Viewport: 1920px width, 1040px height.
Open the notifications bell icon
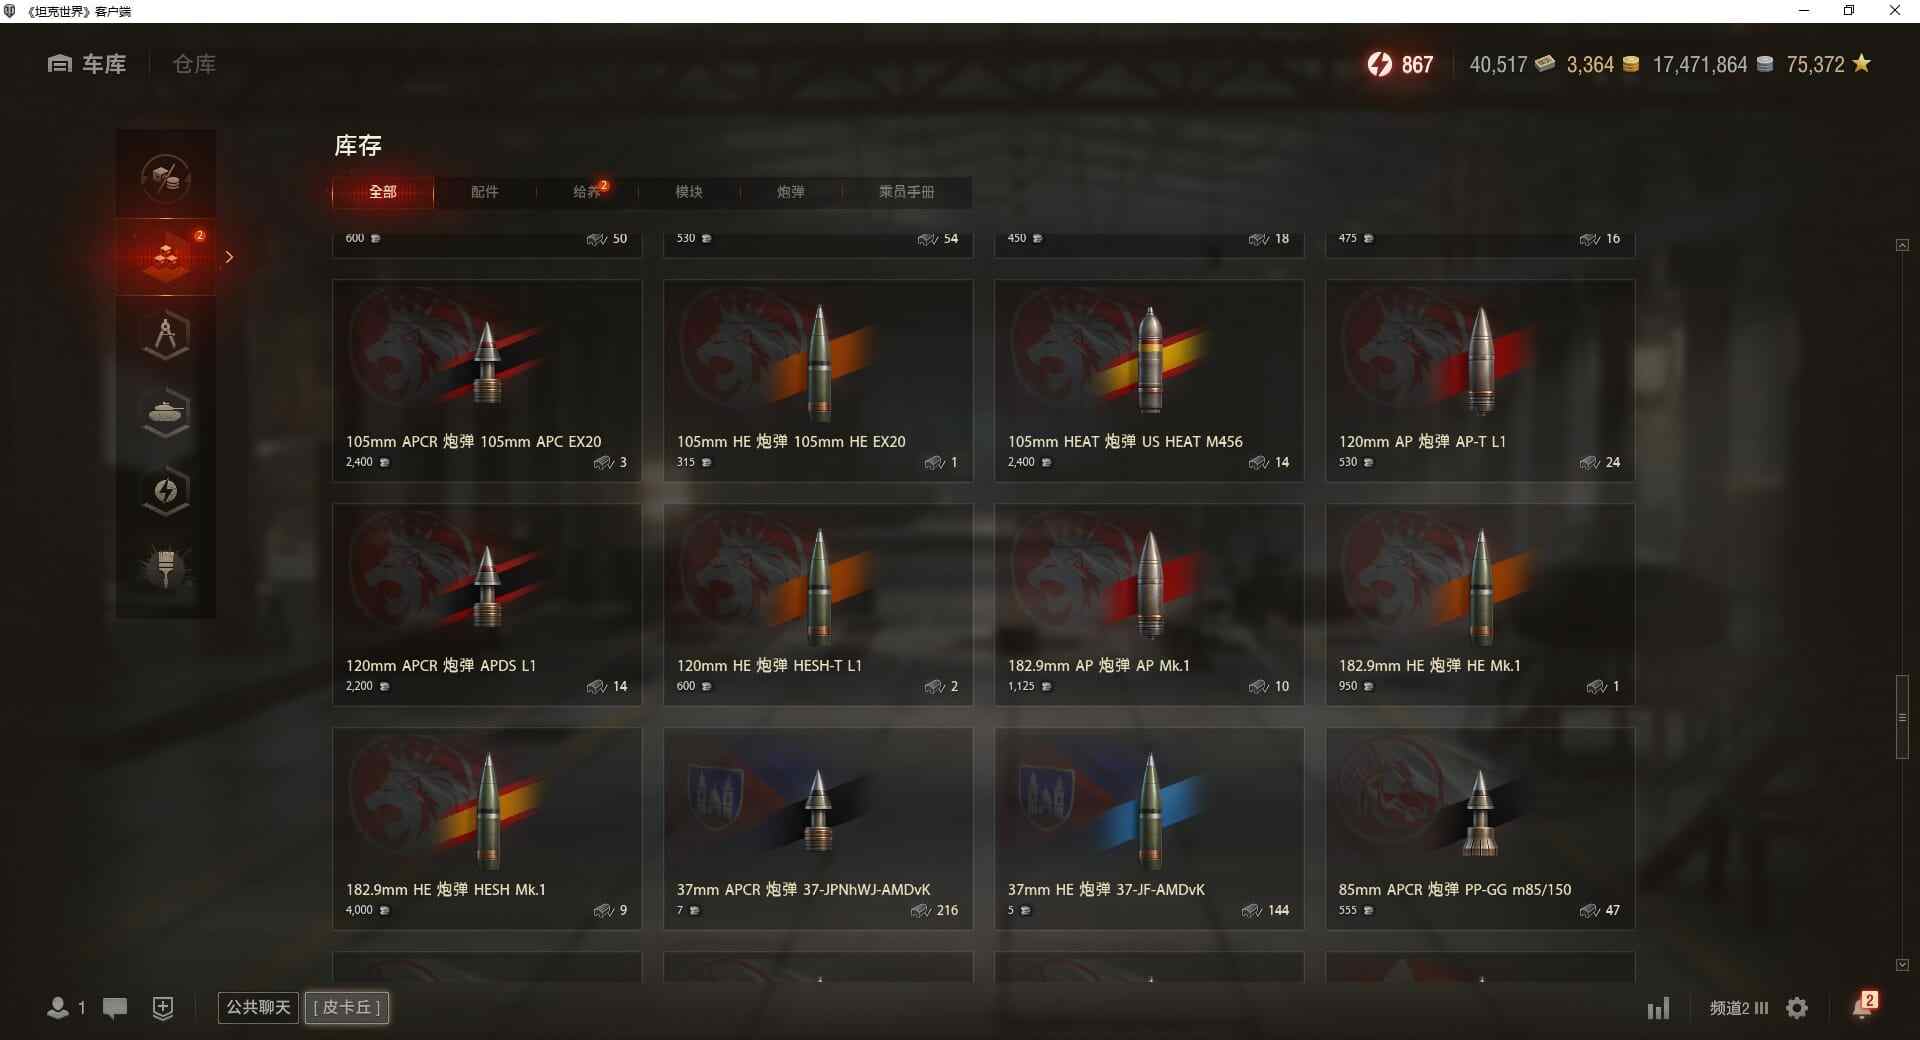point(1863,1006)
